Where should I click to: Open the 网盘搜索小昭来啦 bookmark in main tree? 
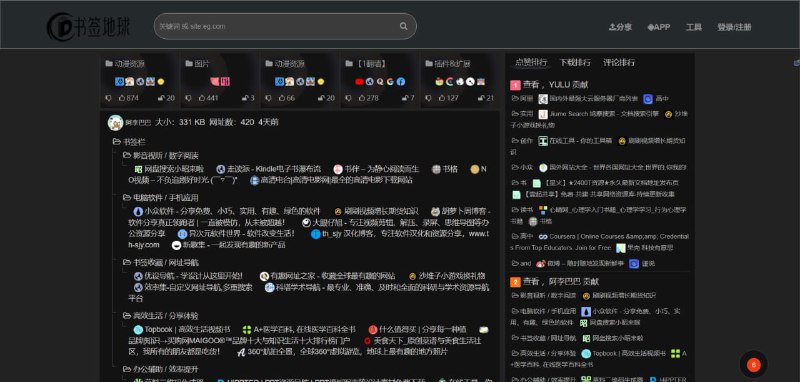(x=169, y=169)
